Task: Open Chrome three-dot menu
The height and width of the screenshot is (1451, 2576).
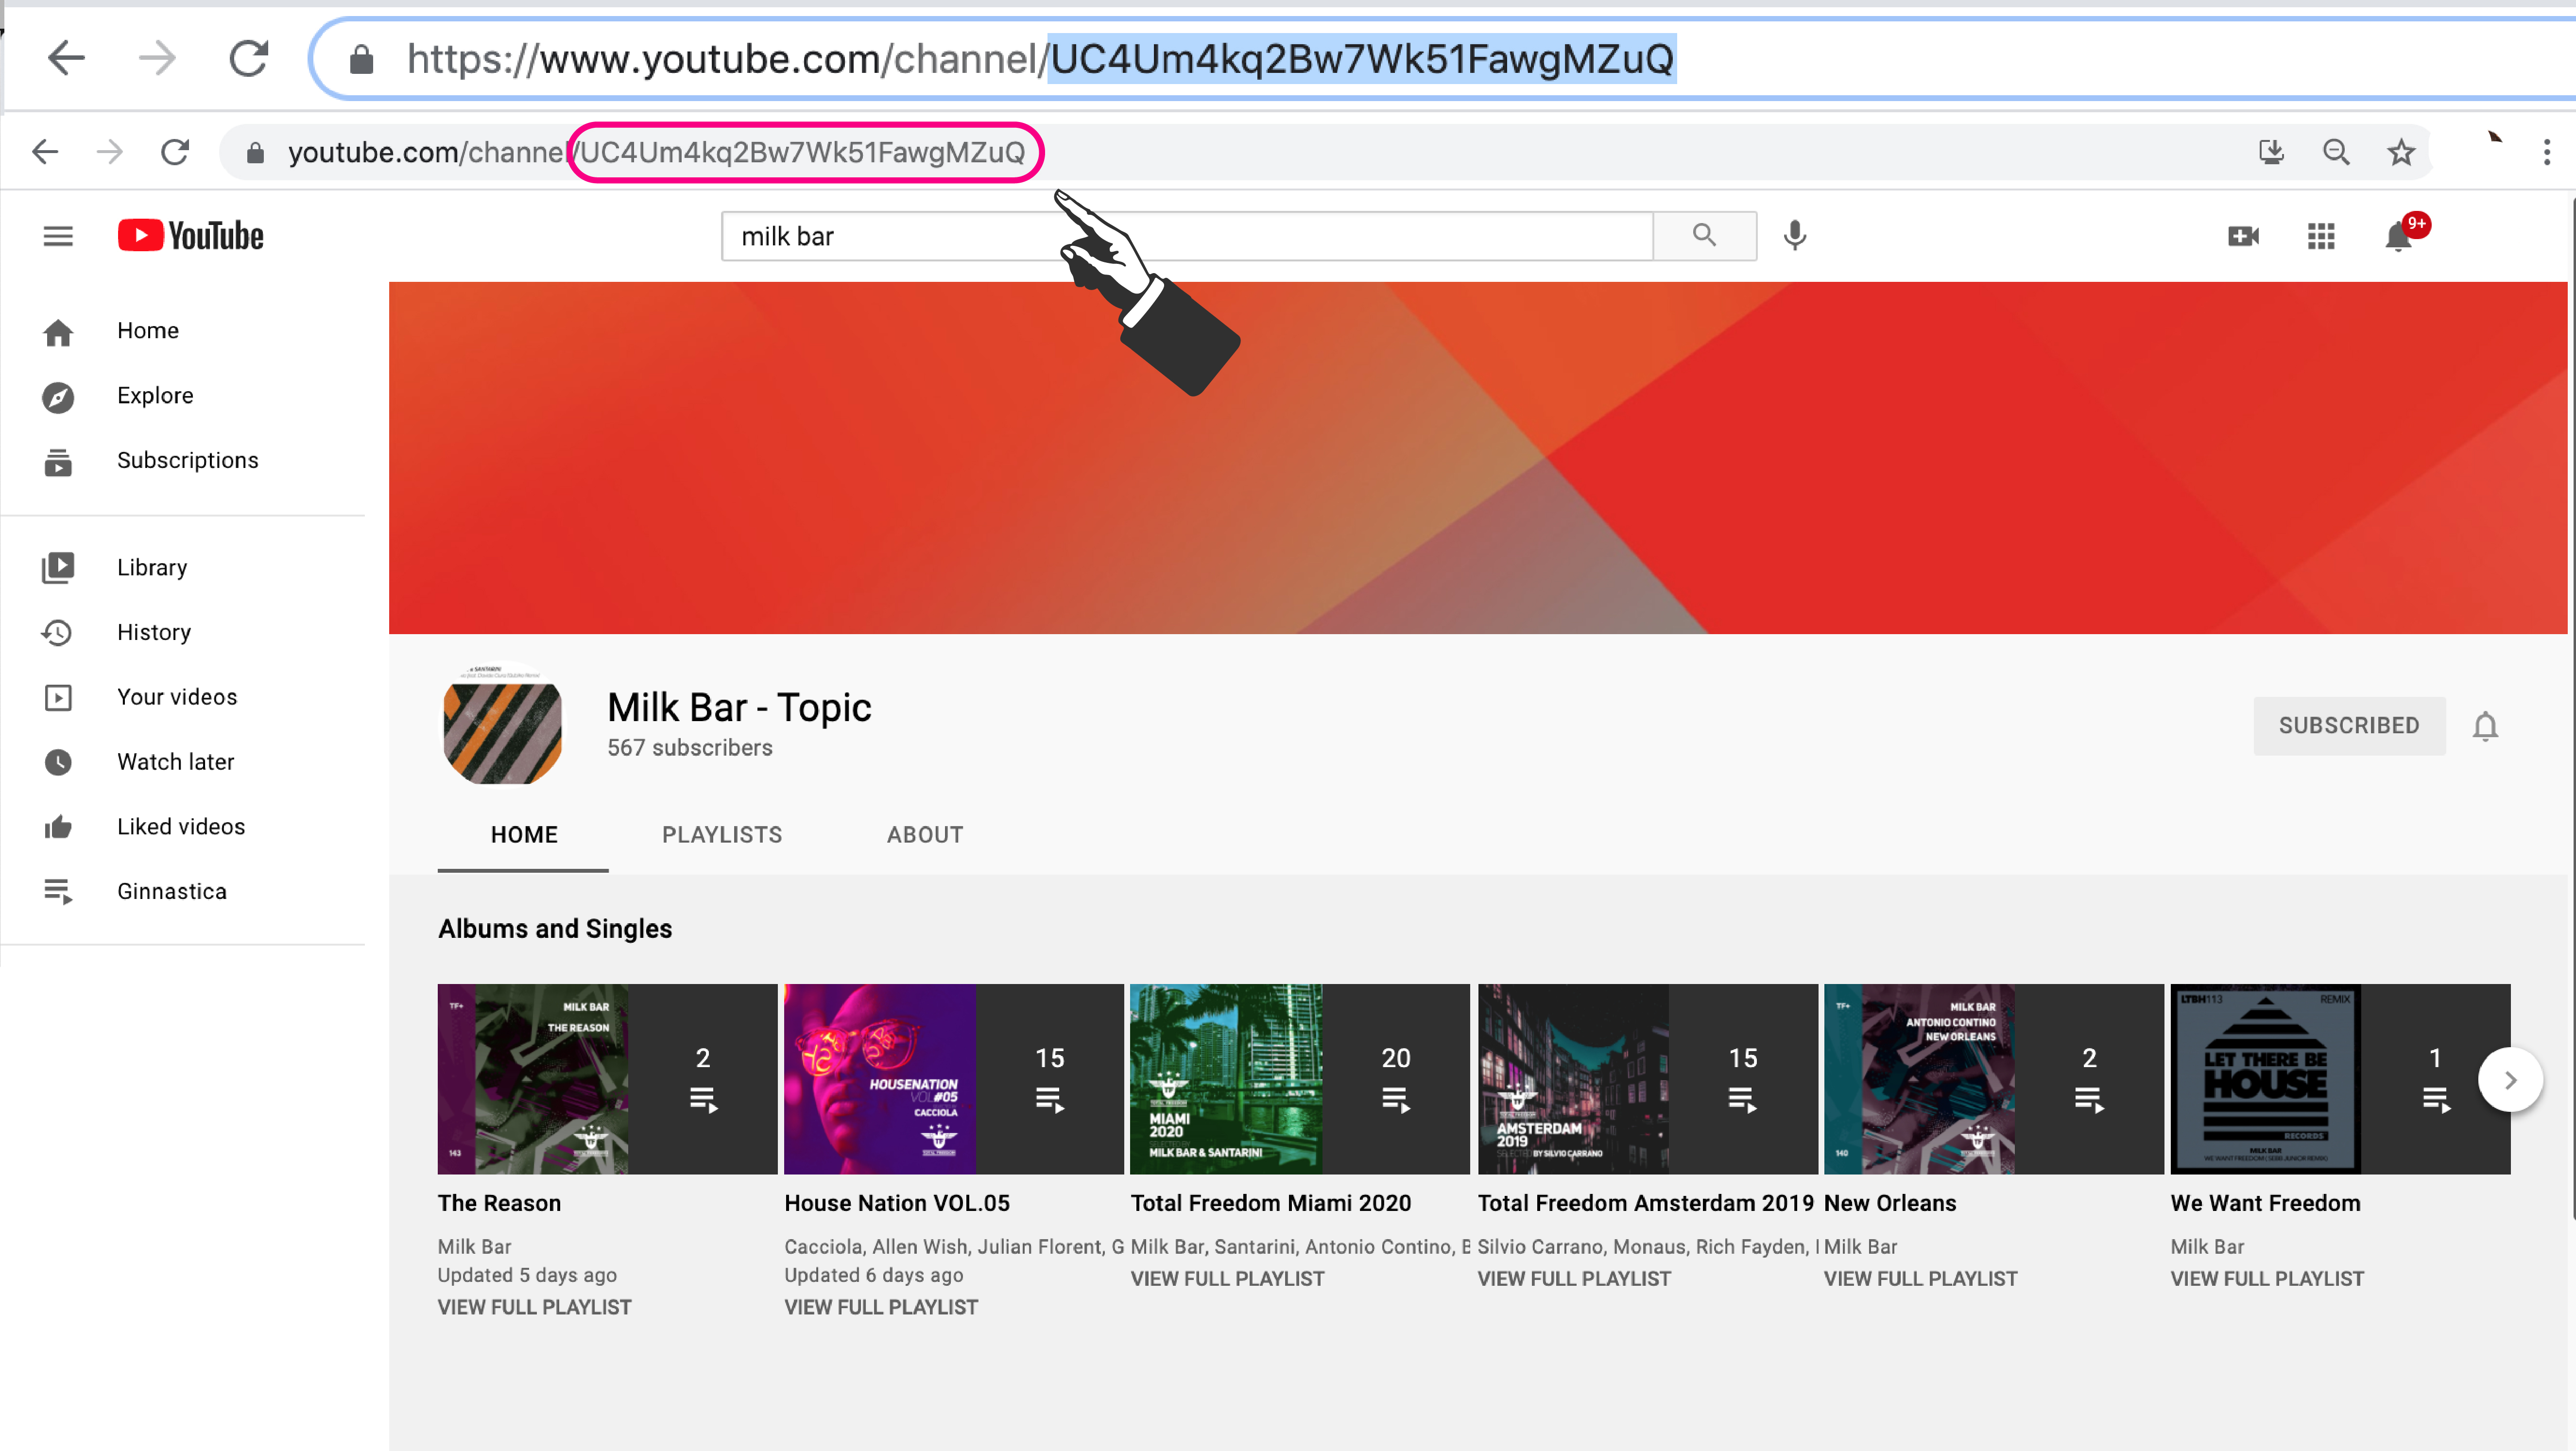Action: (2546, 152)
